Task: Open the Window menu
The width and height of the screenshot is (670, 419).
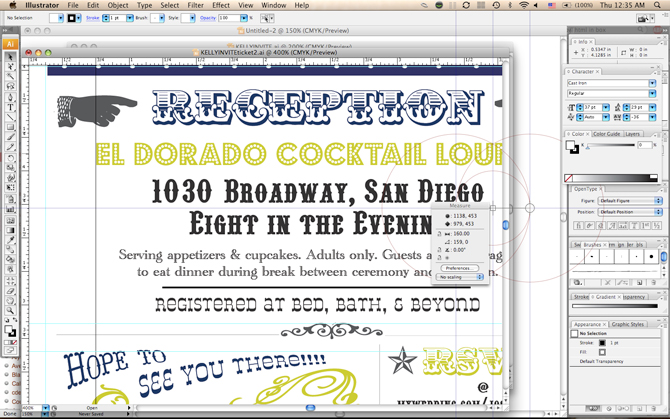Action: pyautogui.click(x=273, y=5)
